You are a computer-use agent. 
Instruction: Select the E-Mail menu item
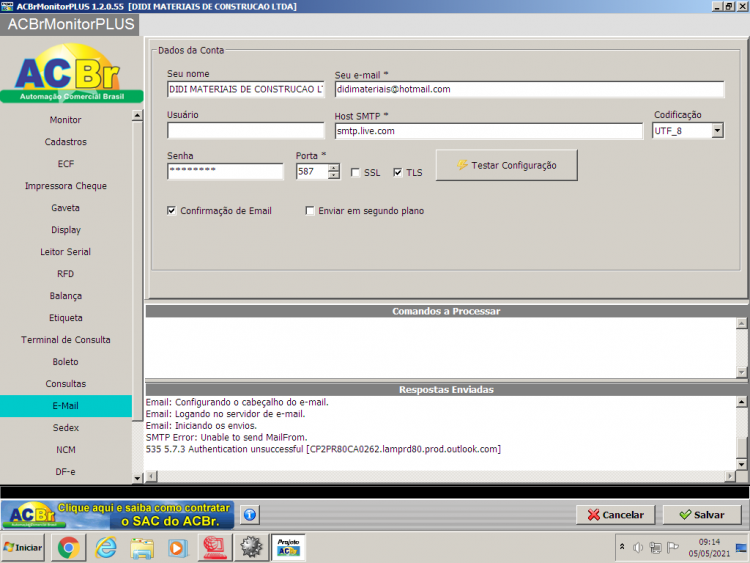click(x=66, y=406)
